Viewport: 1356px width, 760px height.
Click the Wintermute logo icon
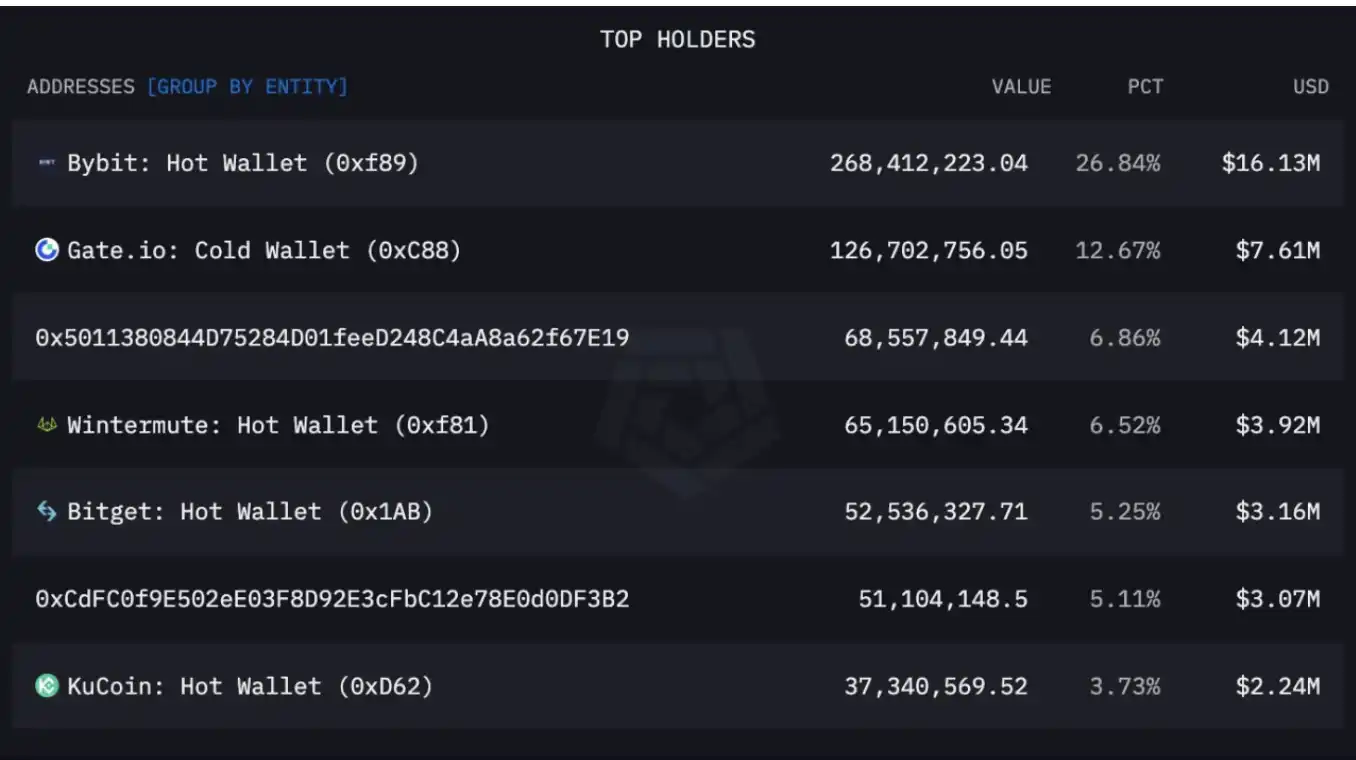click(47, 425)
